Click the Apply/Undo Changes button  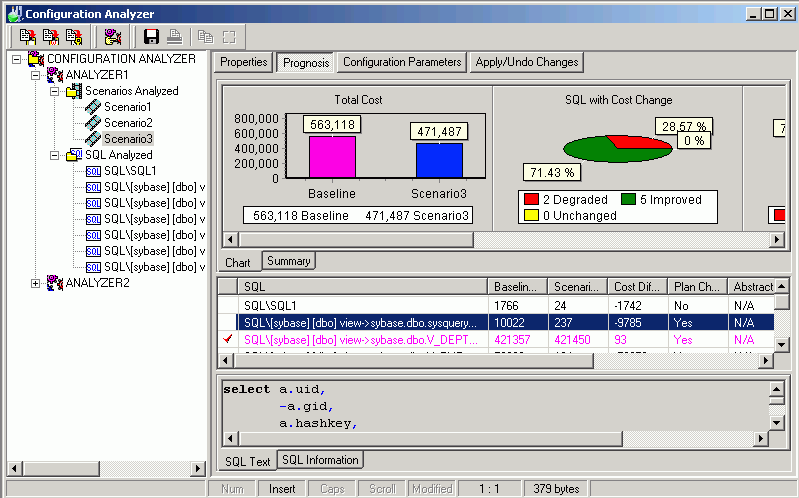[526, 62]
